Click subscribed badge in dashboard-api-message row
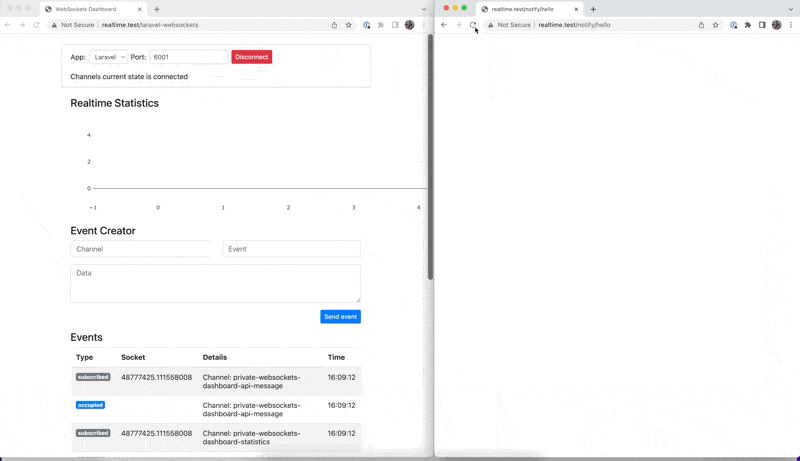800x461 pixels. tap(93, 377)
